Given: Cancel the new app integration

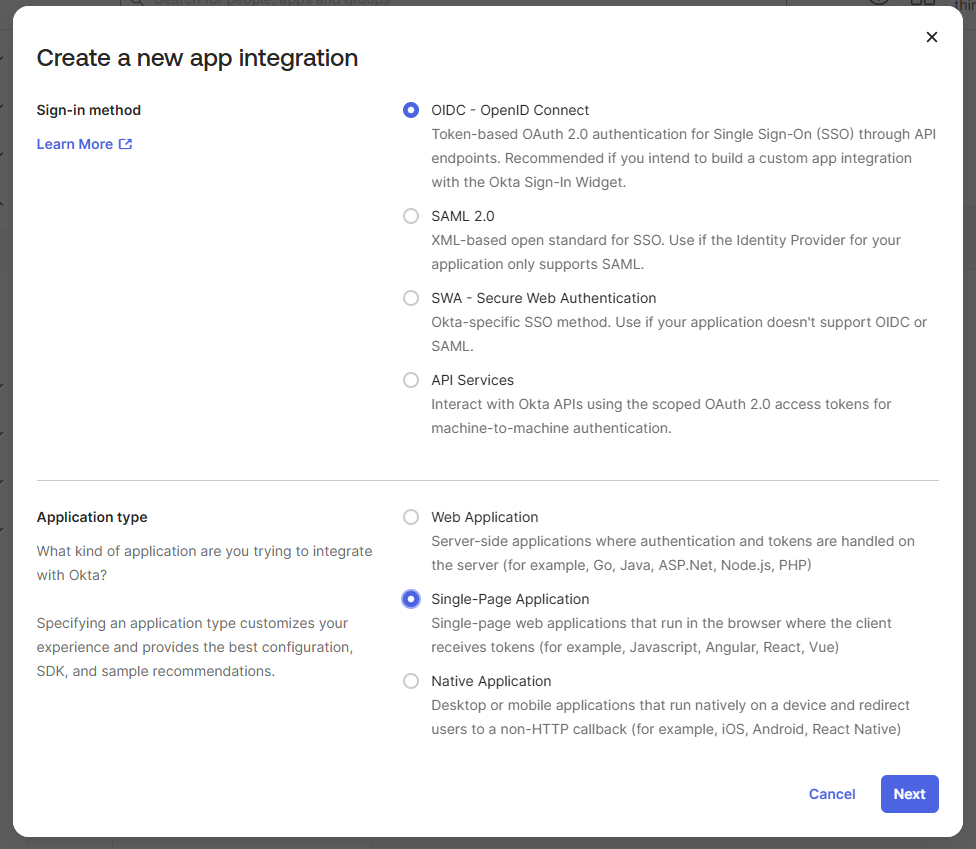Looking at the screenshot, I should click(832, 794).
